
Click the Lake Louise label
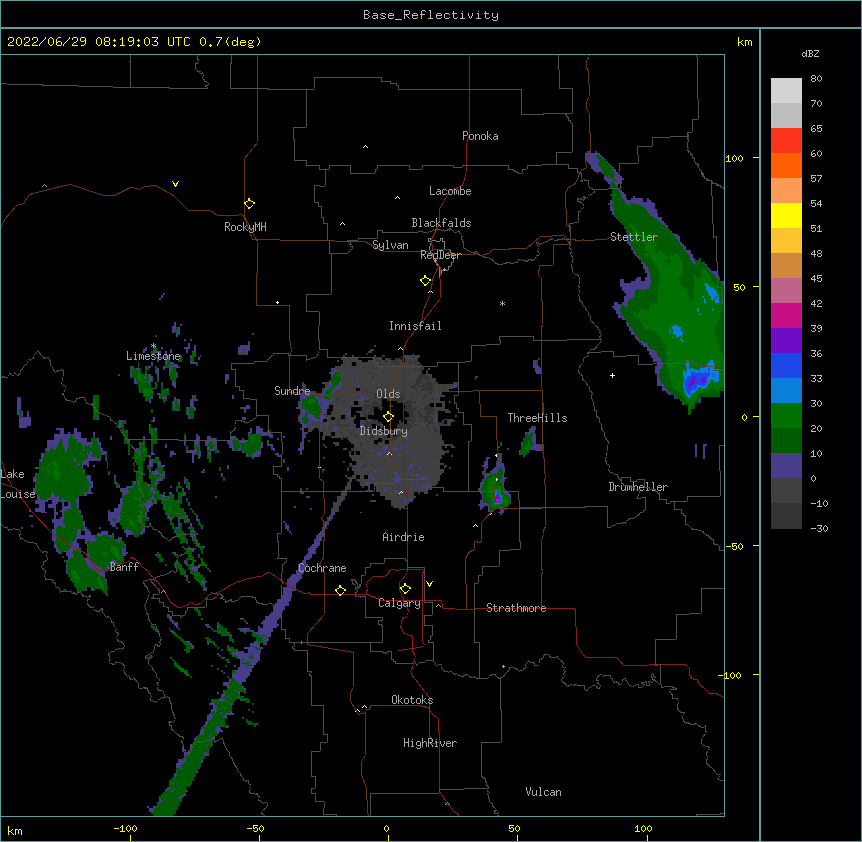(18, 484)
